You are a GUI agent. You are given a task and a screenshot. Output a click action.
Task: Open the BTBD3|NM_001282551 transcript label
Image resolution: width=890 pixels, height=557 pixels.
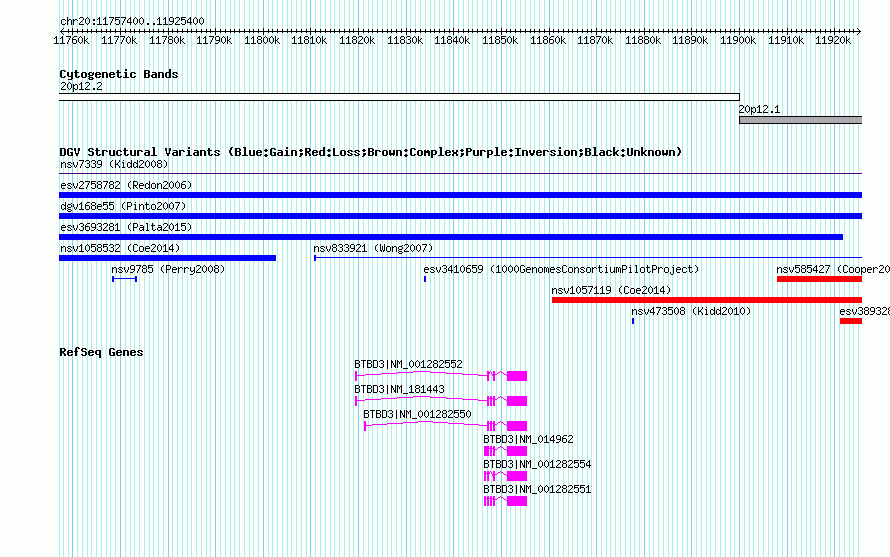click(x=537, y=489)
